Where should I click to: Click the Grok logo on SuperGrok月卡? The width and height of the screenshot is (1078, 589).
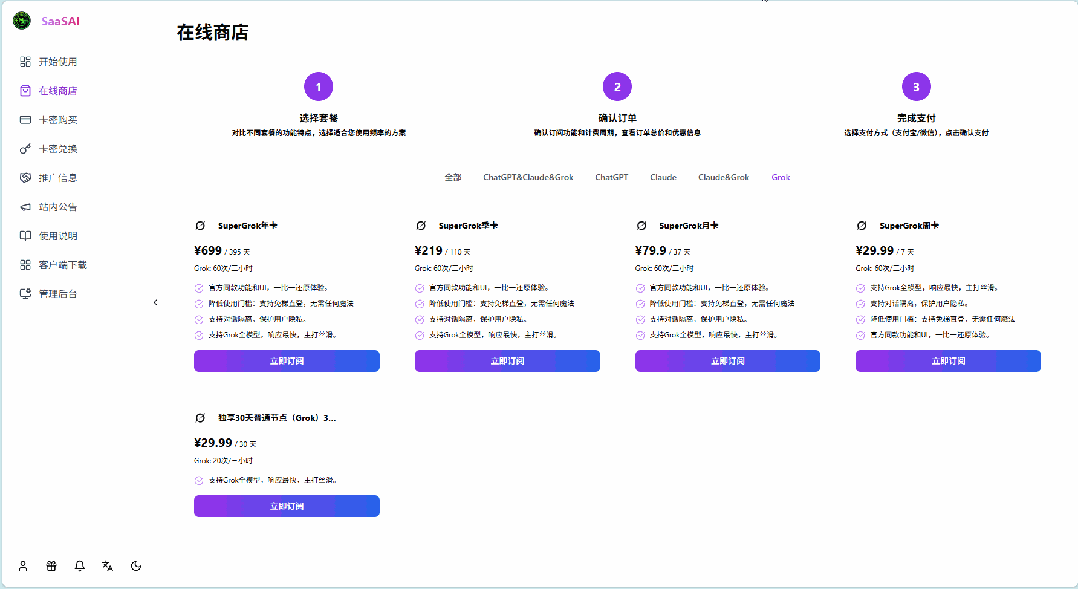pos(641,225)
